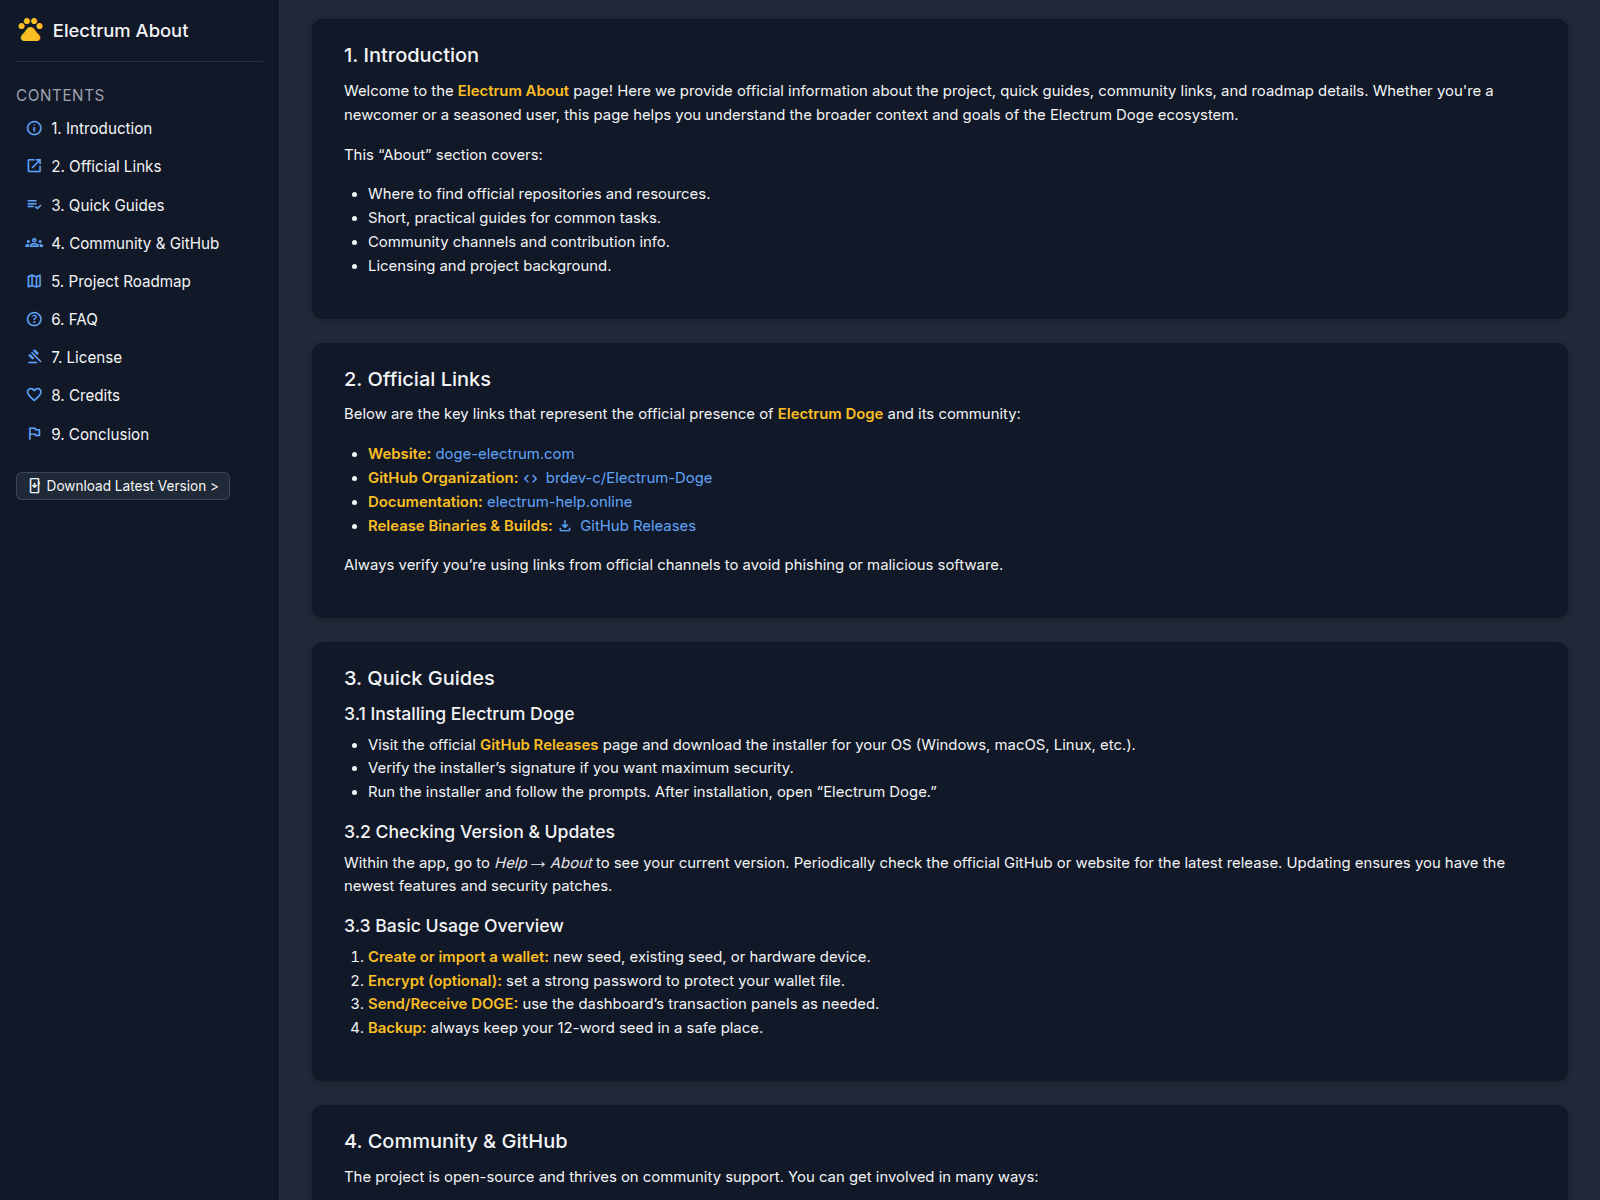This screenshot has height=1200, width=1600.
Task: Click the list icon beside Quick Guides
Action: point(34,205)
